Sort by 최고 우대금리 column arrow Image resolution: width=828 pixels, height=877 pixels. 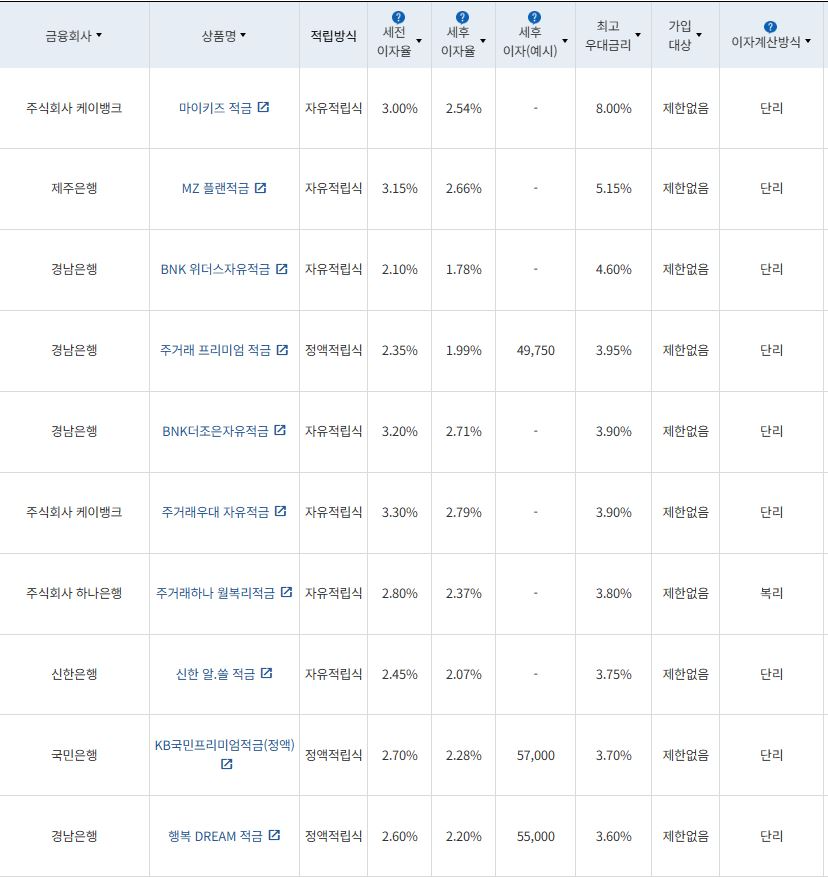638,35
